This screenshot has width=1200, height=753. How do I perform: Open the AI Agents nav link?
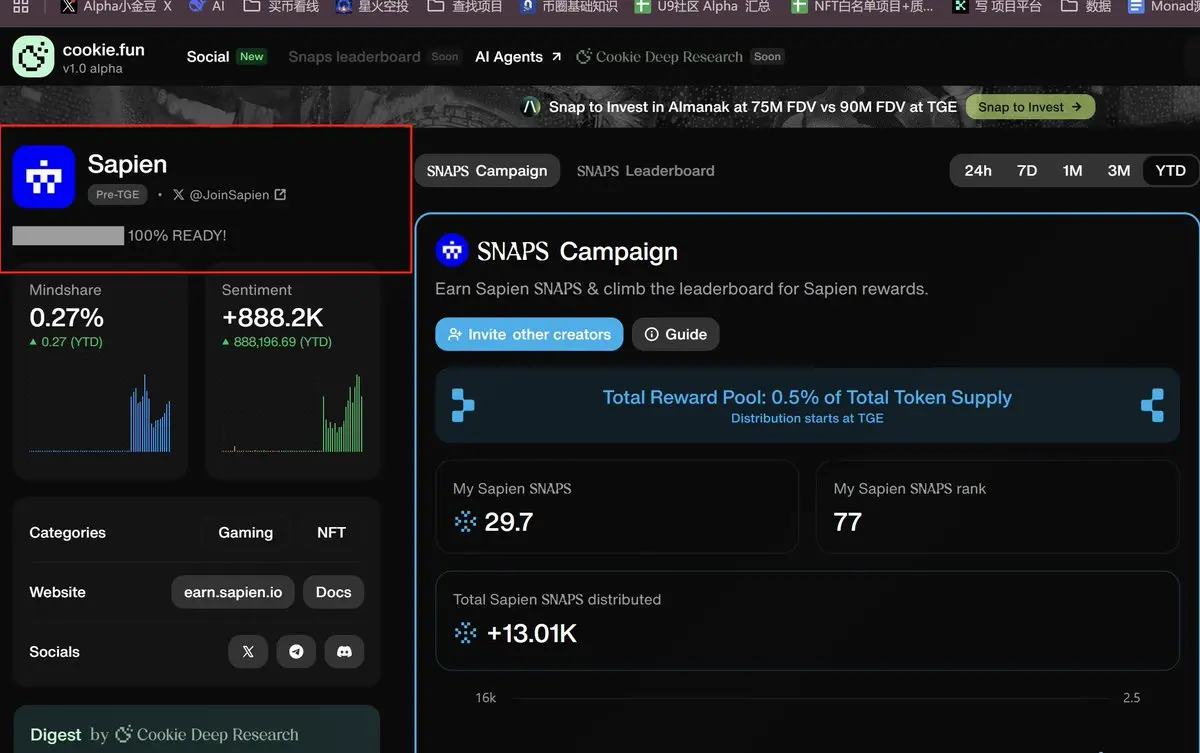(x=518, y=57)
